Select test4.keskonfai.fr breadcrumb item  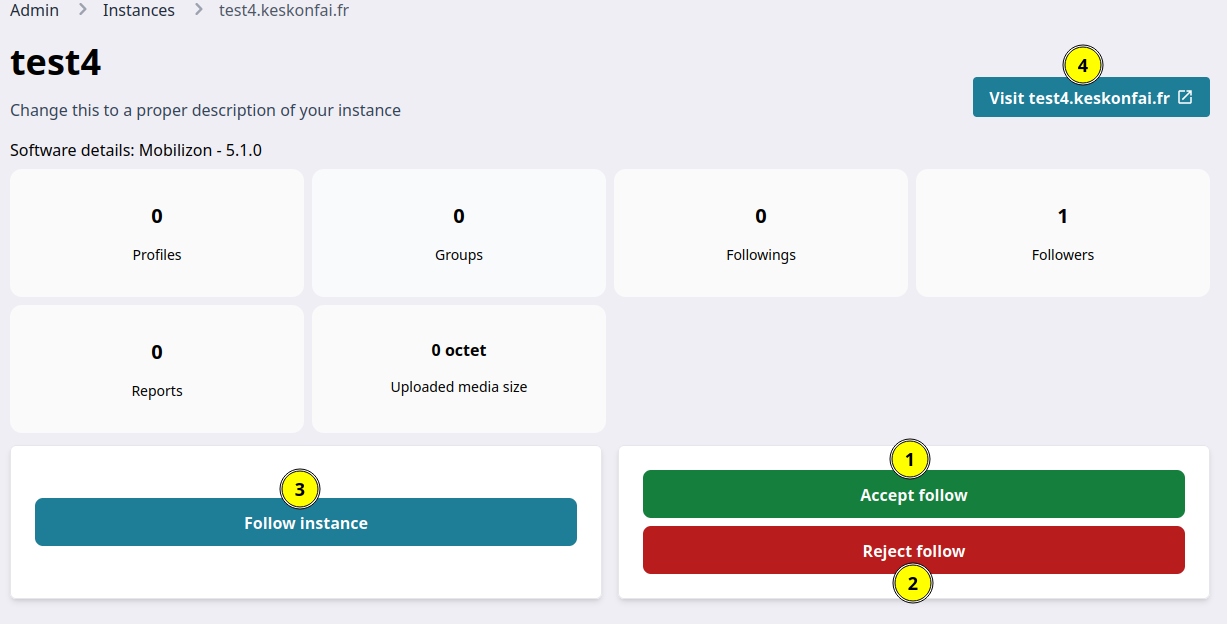click(284, 10)
